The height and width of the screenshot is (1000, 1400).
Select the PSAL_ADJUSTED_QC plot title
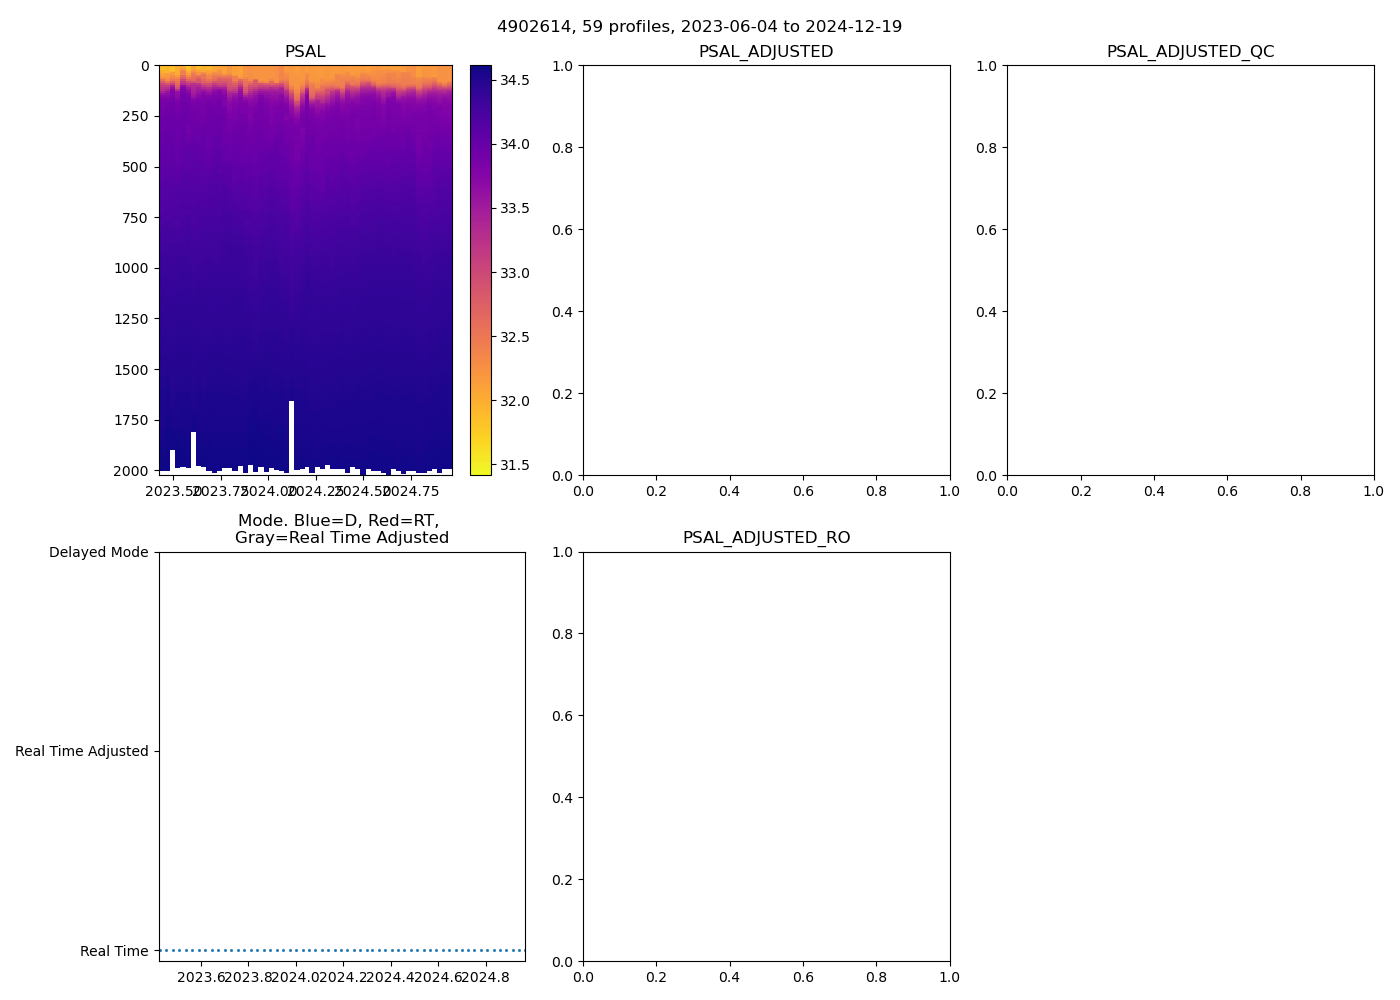[x=1190, y=52]
